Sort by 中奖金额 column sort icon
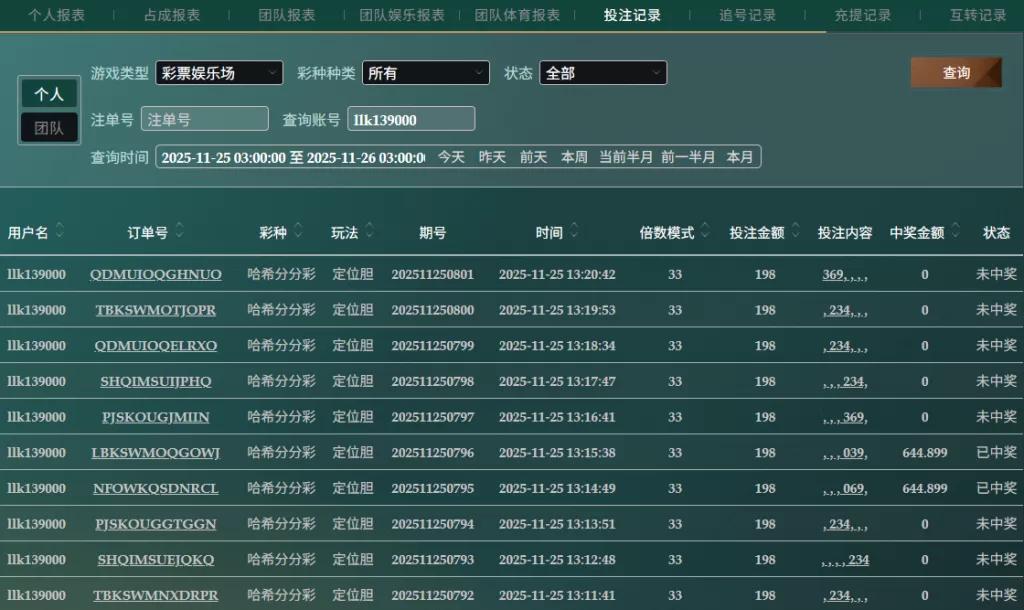Image resolution: width=1024 pixels, height=610 pixels. click(955, 232)
